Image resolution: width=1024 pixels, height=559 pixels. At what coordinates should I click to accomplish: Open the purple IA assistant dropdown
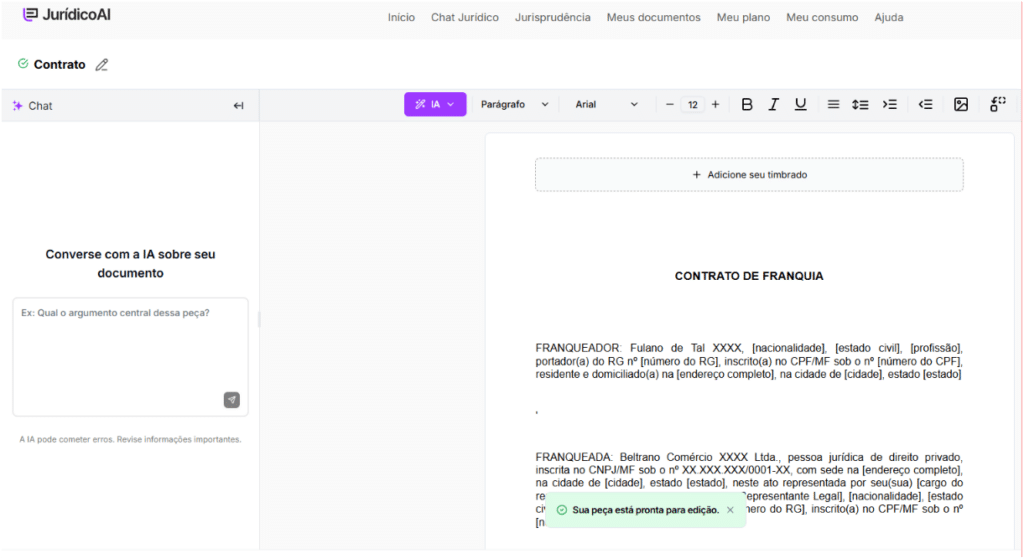[x=435, y=104]
